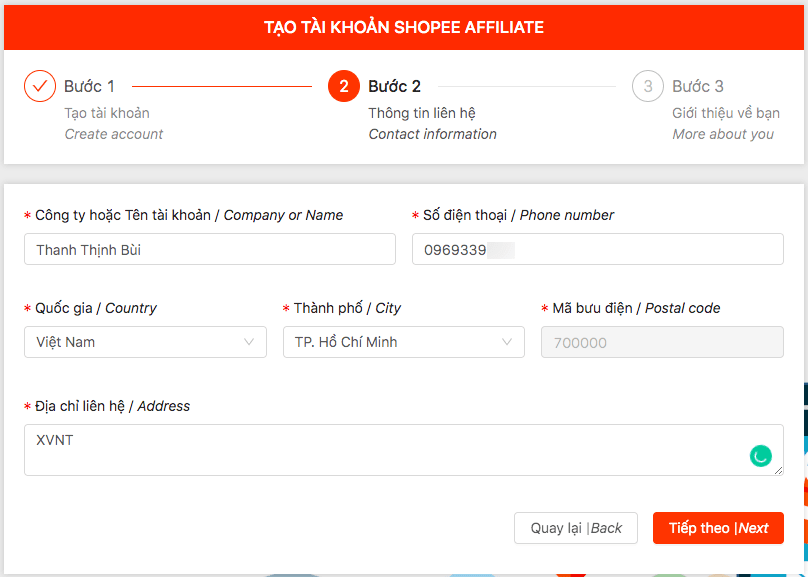Image resolution: width=808 pixels, height=577 pixels.
Task: Click the 'More about you' subtitle text
Action: click(723, 134)
